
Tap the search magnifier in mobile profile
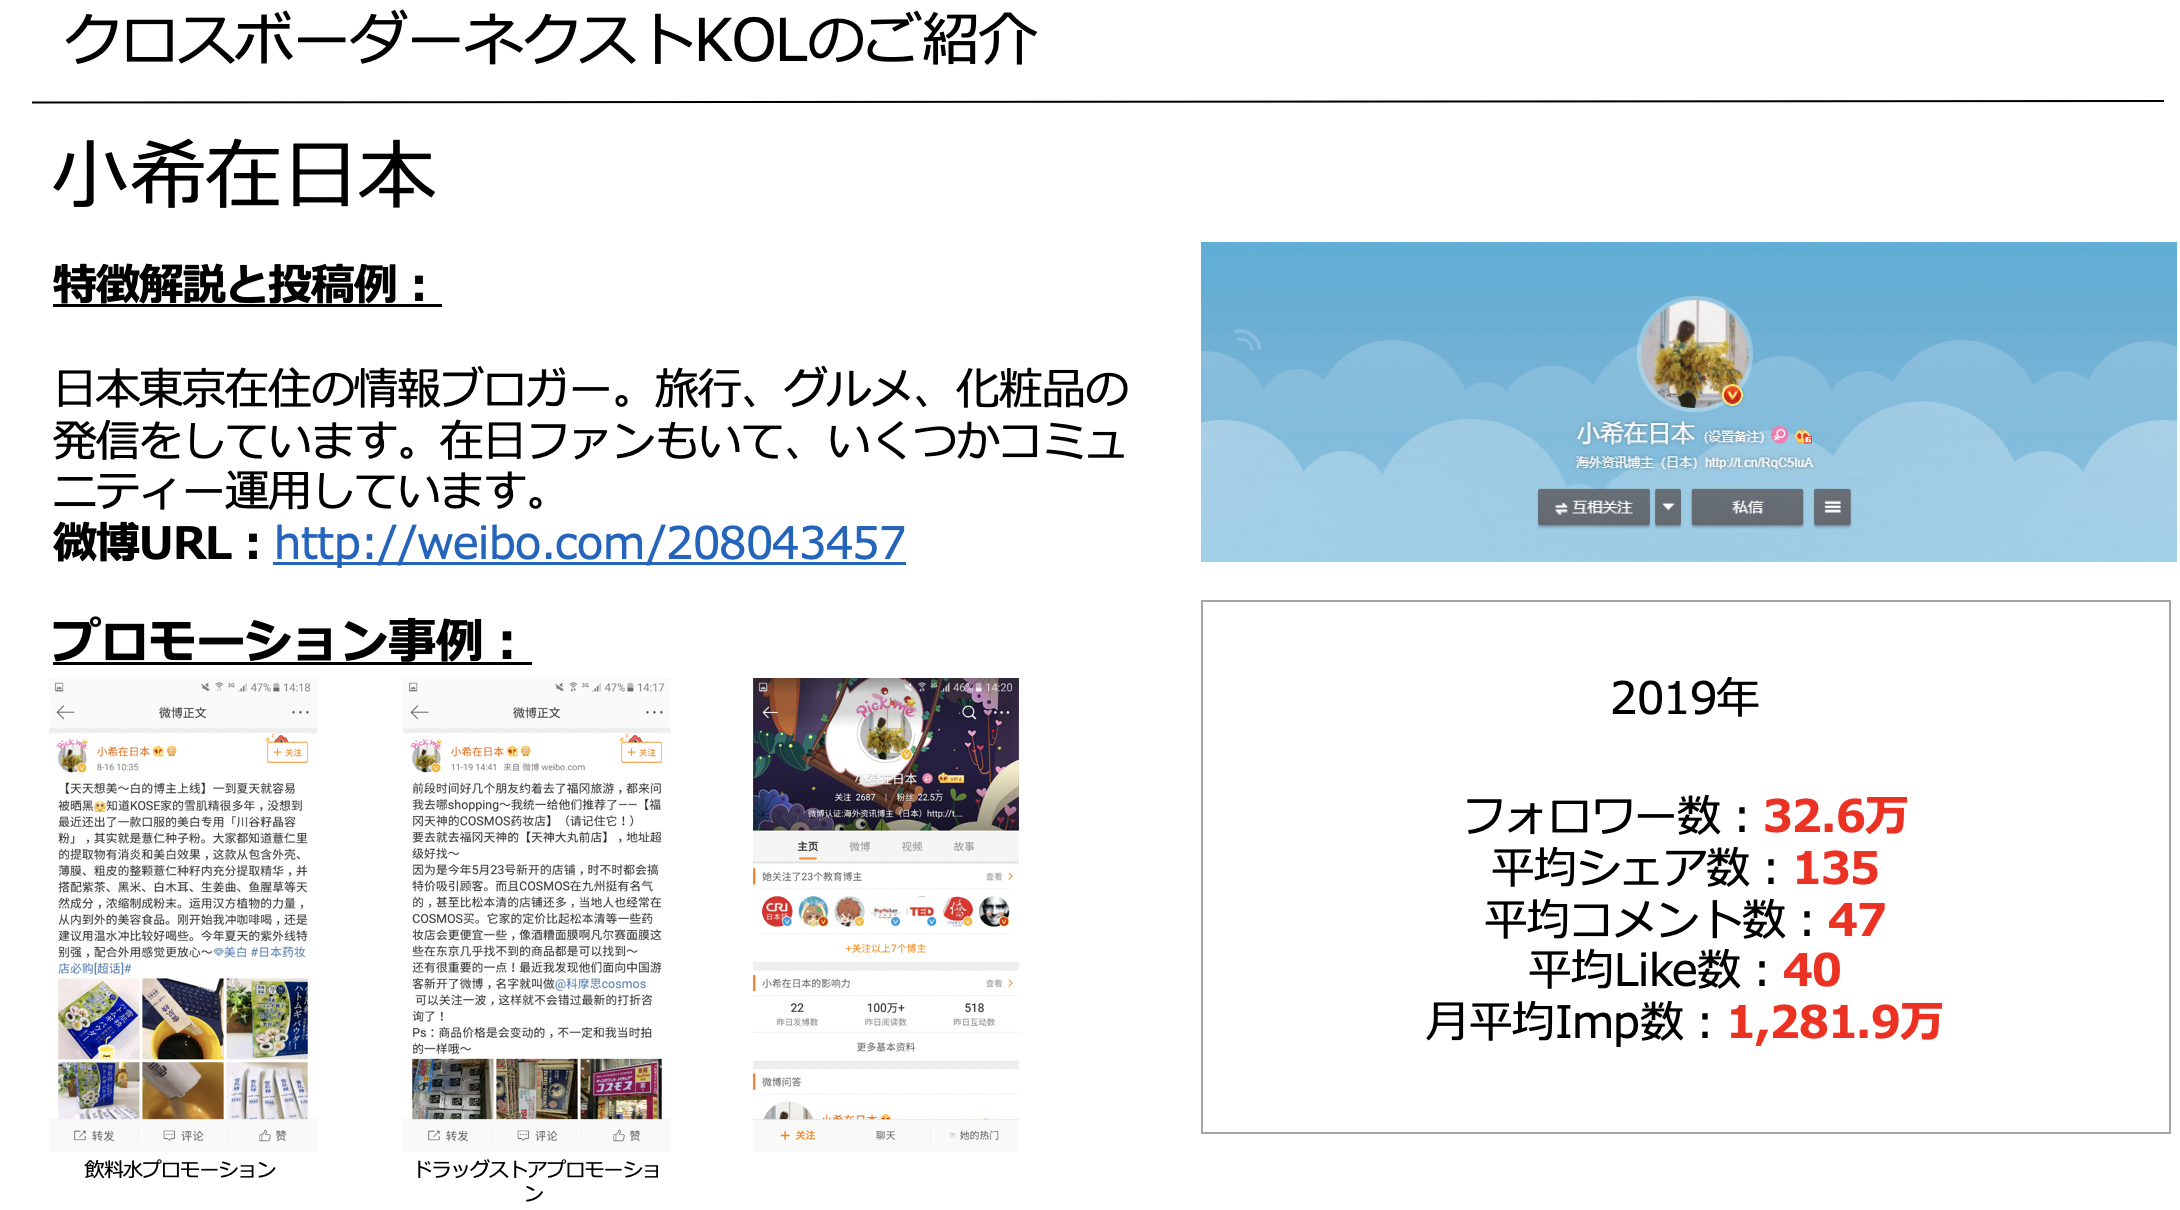(x=968, y=713)
